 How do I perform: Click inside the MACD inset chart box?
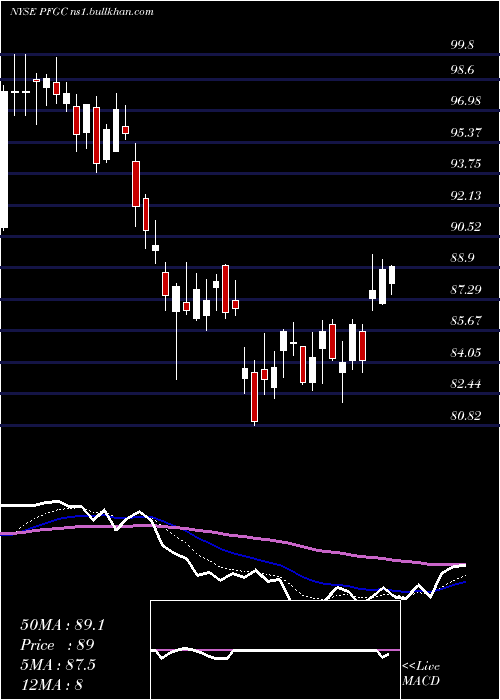[x=275, y=650]
